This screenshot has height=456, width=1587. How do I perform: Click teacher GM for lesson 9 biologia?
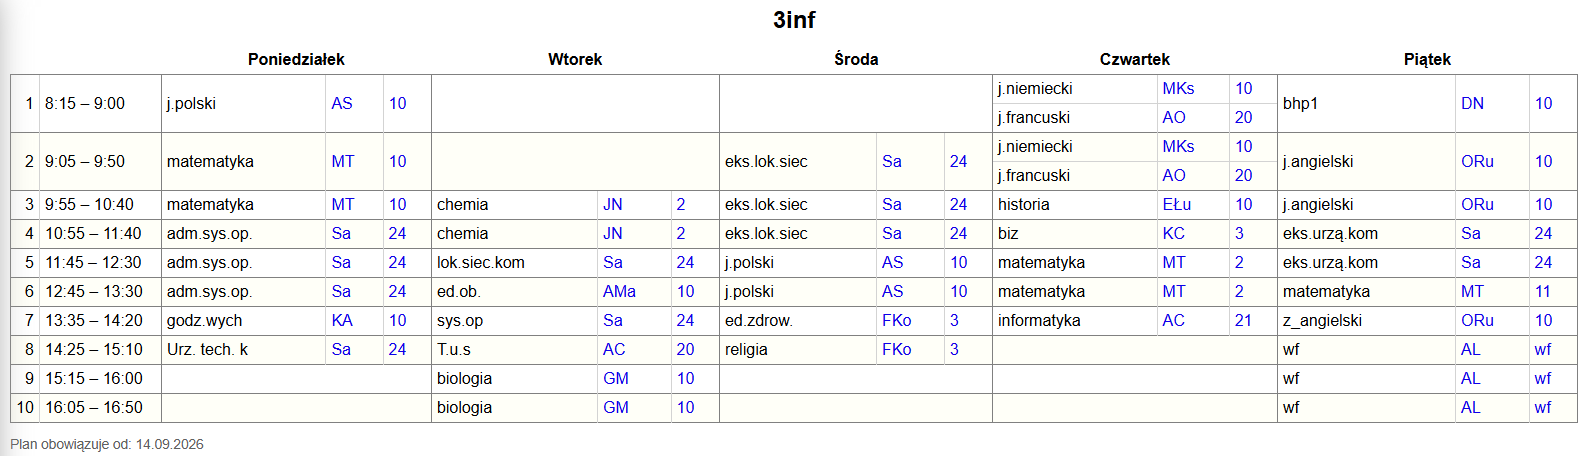click(616, 378)
